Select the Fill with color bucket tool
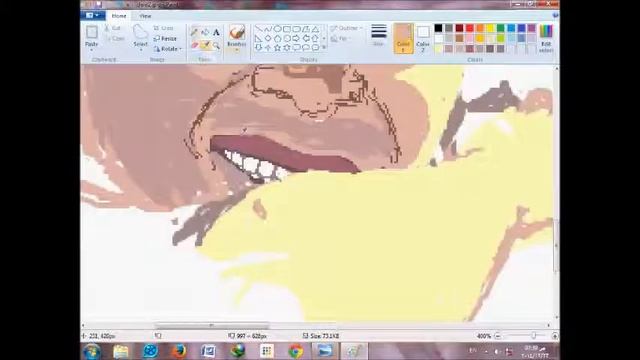The image size is (640, 360). tap(205, 32)
